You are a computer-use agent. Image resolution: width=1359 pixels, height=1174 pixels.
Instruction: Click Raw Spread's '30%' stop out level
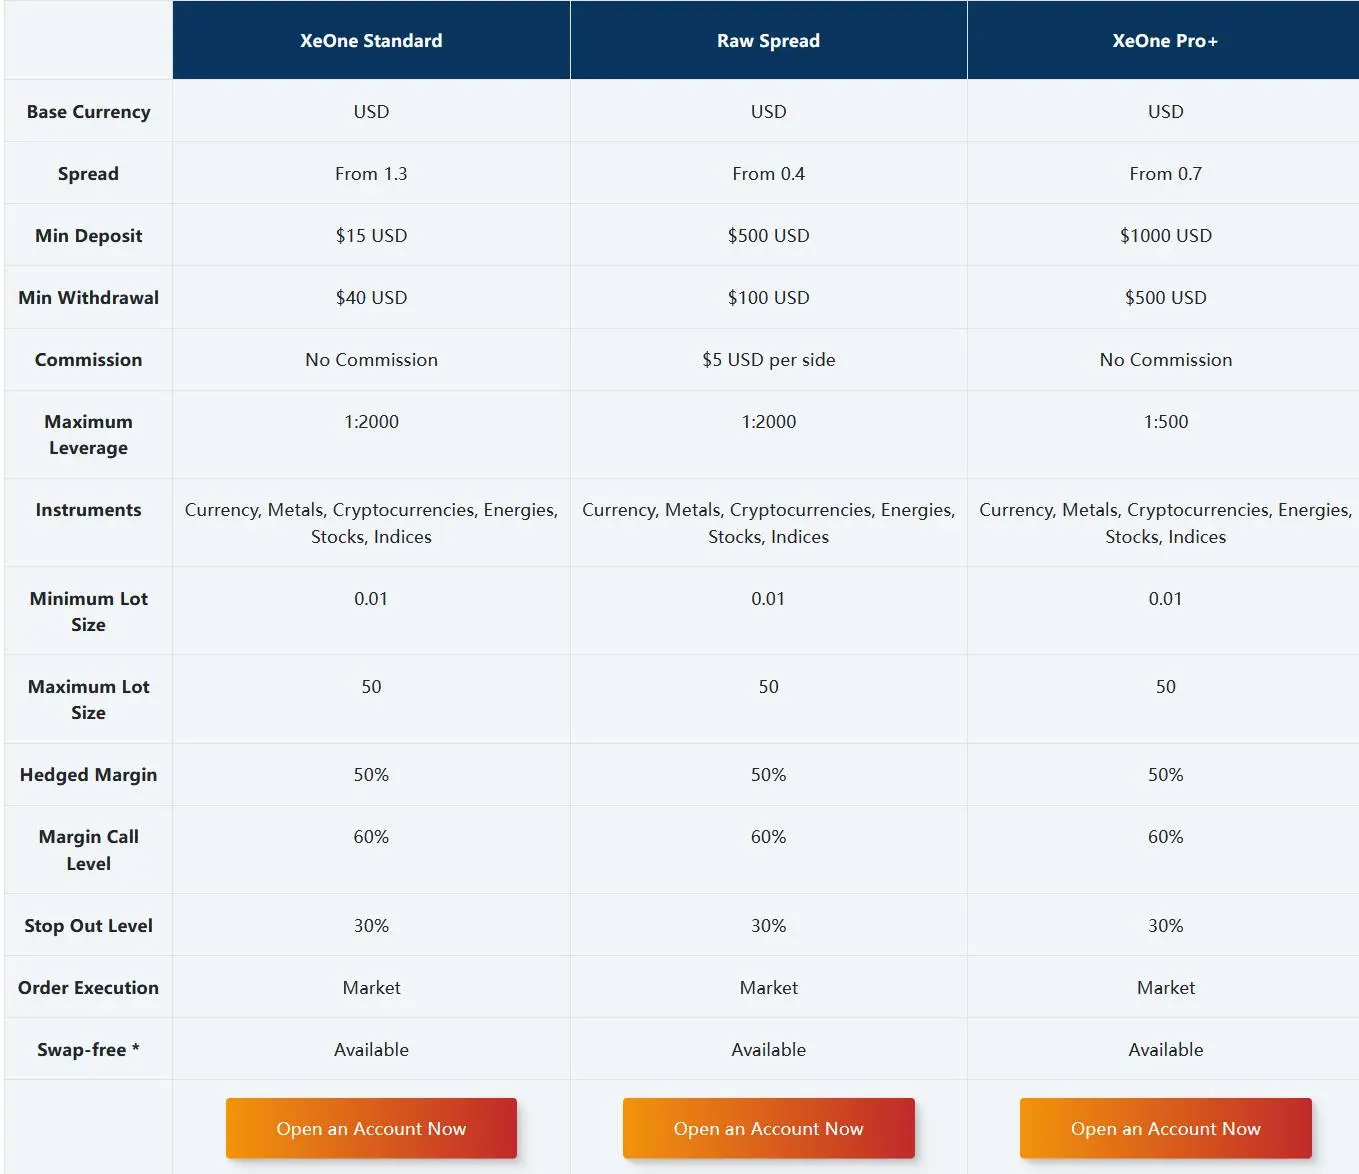pyautogui.click(x=768, y=926)
